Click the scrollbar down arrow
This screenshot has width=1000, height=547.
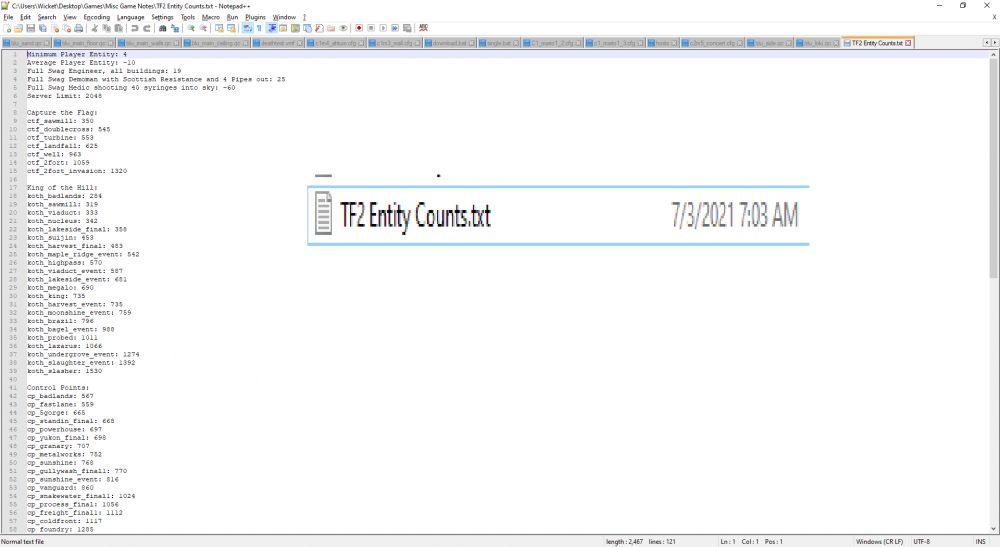point(994,529)
